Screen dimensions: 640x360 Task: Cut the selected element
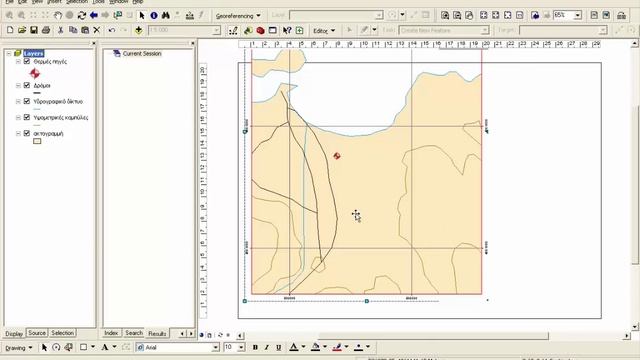tap(60, 30)
